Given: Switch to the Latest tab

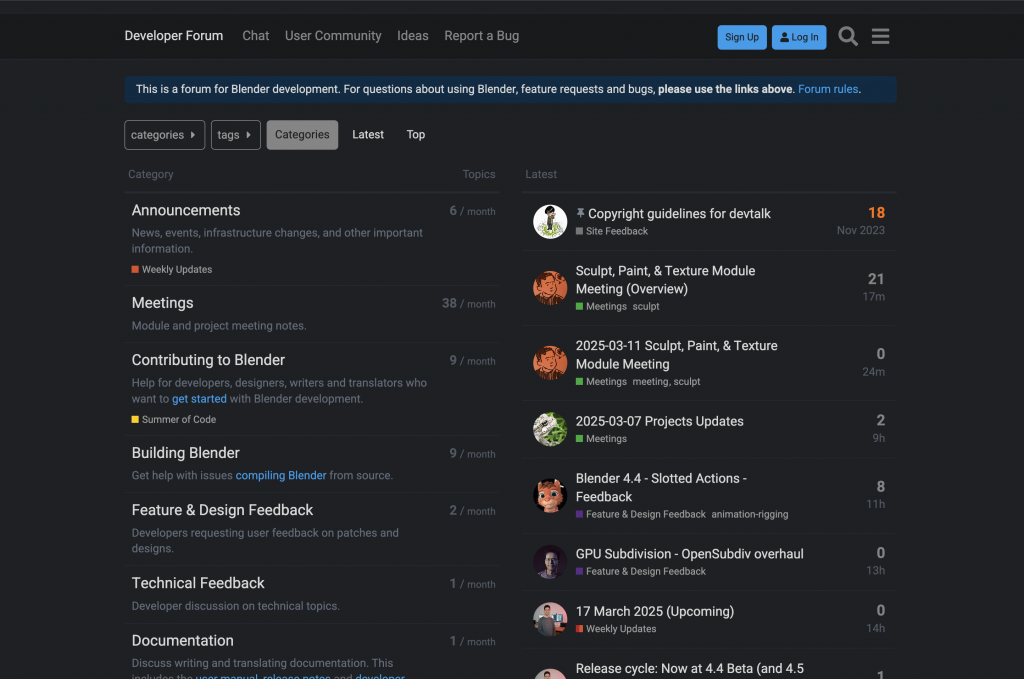Looking at the screenshot, I should click(x=368, y=134).
